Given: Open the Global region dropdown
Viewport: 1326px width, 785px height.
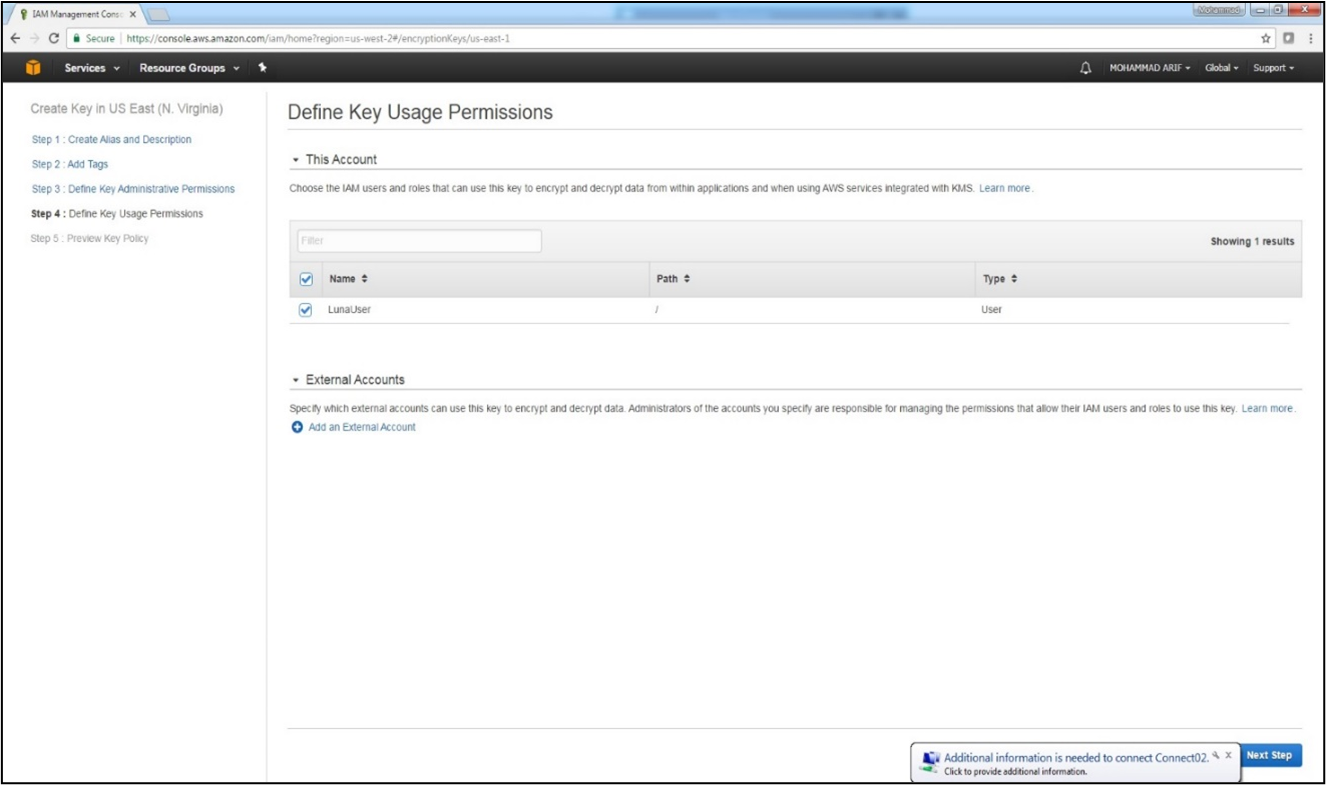Looking at the screenshot, I should tap(1221, 68).
